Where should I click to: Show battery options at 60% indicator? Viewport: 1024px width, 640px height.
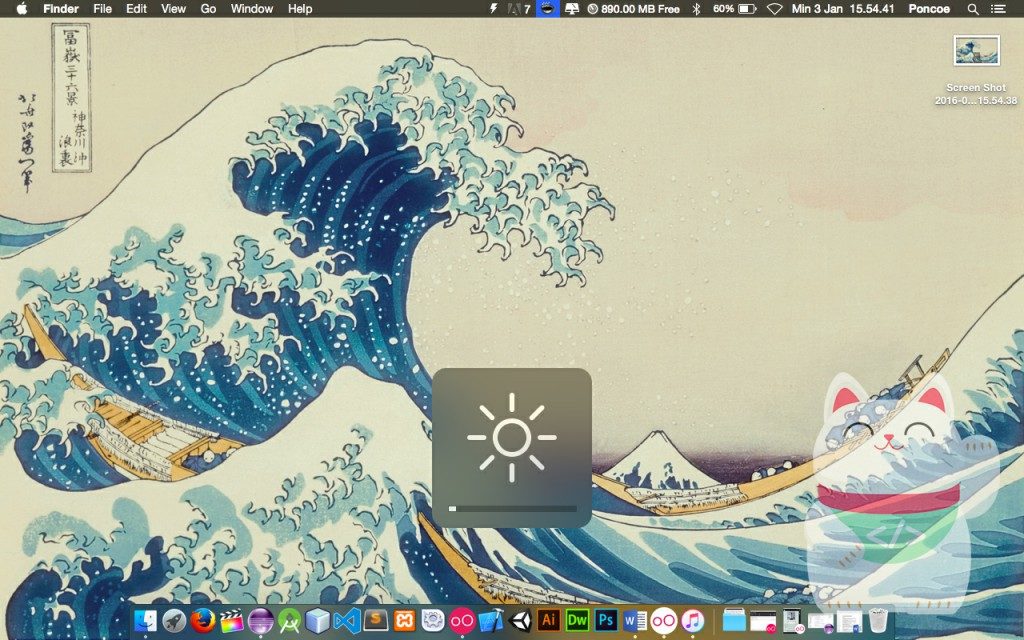[x=736, y=9]
